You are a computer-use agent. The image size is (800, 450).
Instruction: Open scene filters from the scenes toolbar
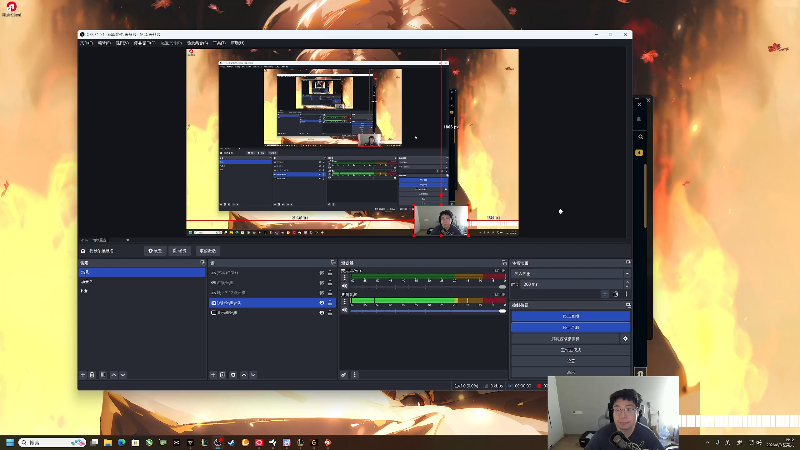(x=103, y=375)
